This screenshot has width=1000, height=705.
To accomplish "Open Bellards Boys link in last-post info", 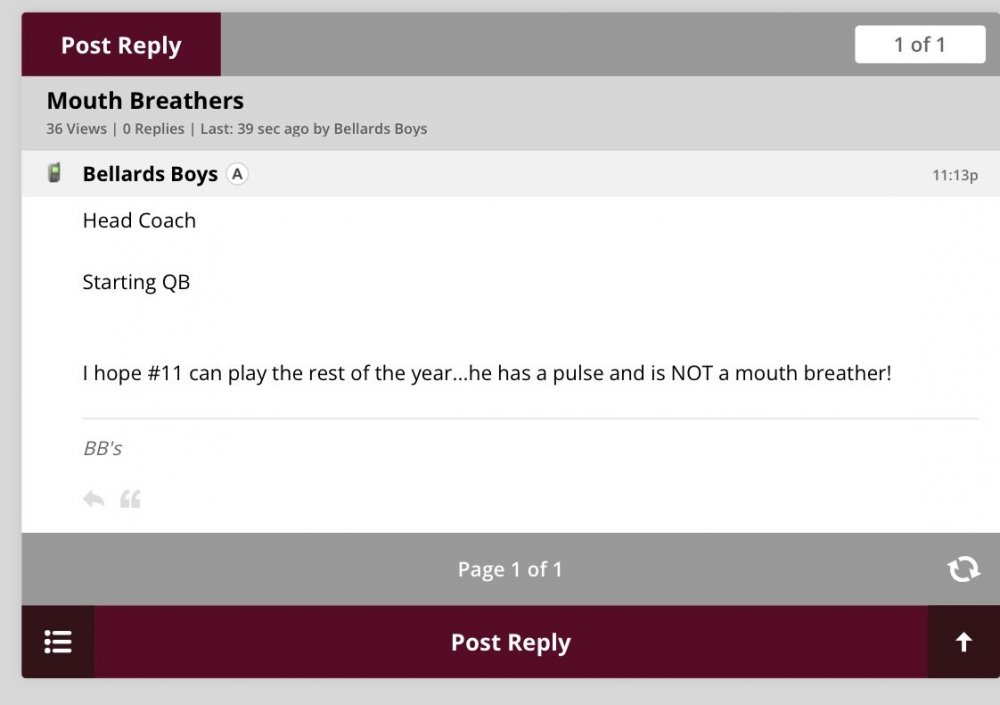I will 380,129.
